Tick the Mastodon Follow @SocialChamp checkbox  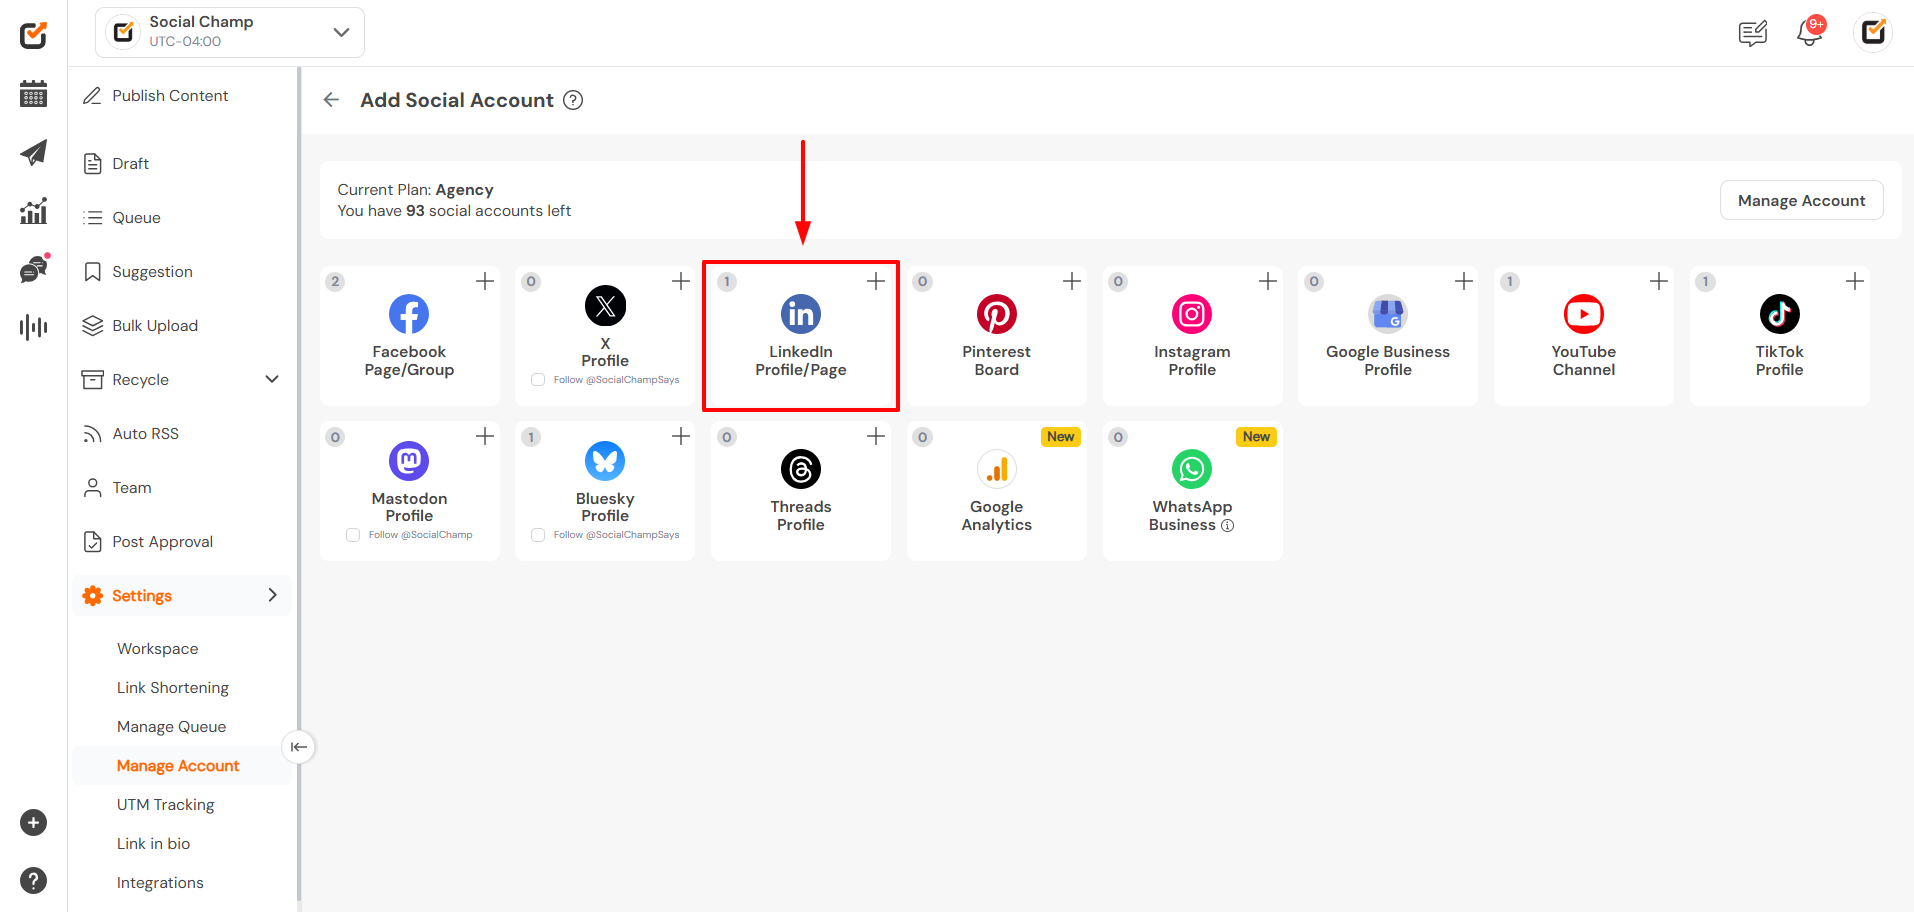353,535
